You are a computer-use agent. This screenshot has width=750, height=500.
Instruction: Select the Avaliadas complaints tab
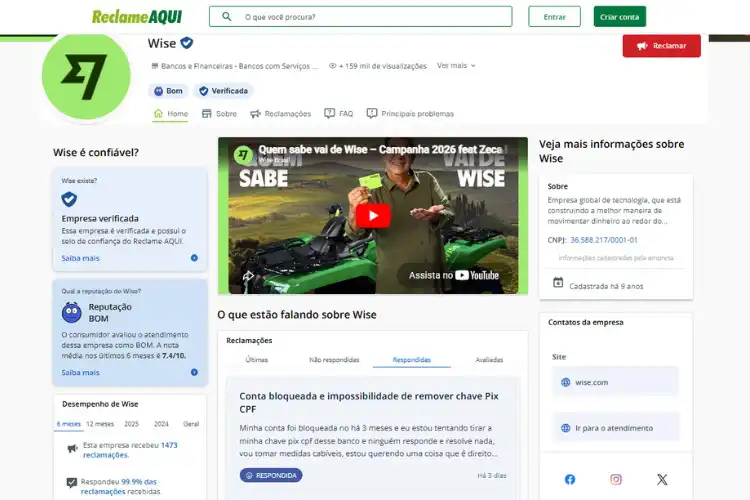489,360
